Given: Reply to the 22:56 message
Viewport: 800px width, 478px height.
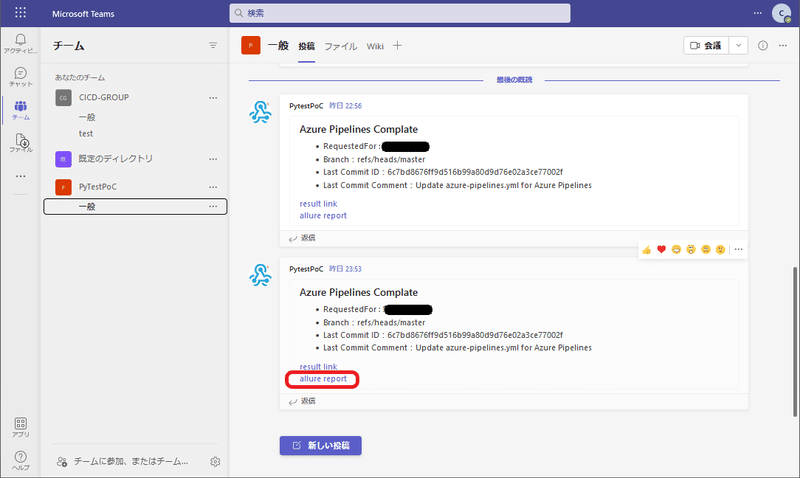Looking at the screenshot, I should (x=302, y=238).
